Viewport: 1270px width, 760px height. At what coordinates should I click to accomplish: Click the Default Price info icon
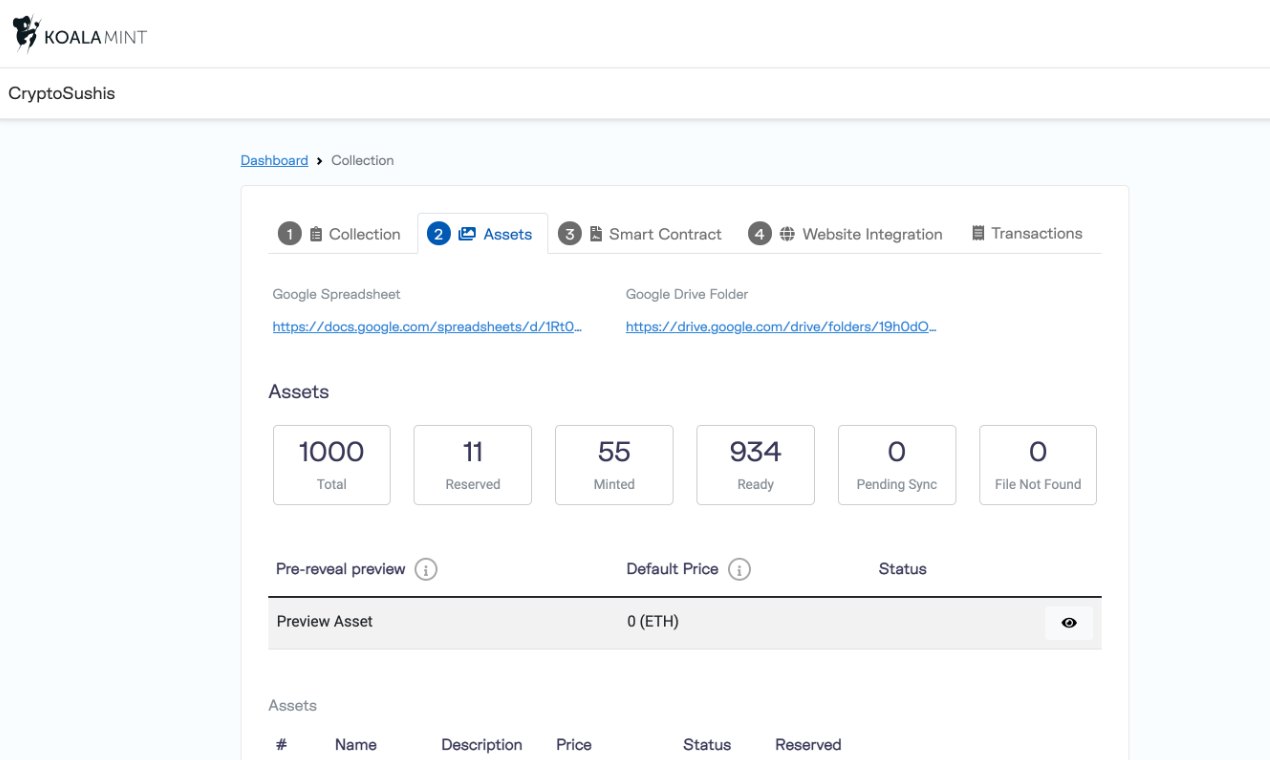(739, 570)
